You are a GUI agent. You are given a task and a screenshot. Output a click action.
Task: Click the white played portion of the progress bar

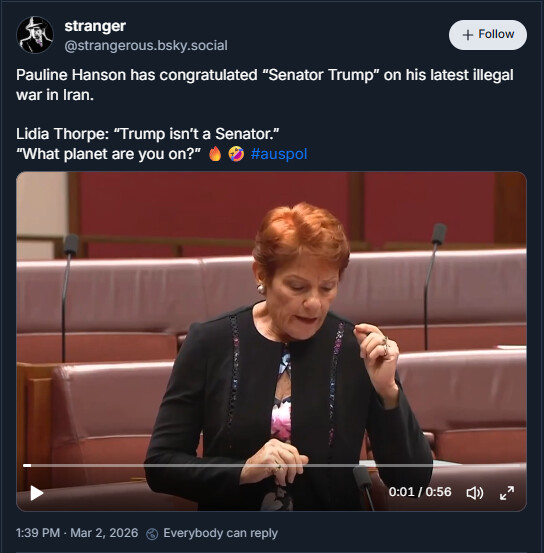click(x=27, y=466)
